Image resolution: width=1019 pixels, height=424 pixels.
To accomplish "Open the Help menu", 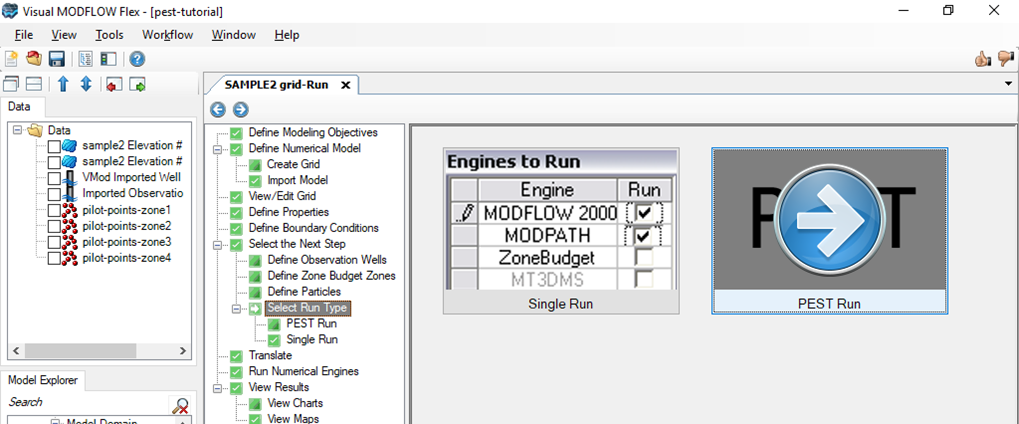I will [x=287, y=35].
